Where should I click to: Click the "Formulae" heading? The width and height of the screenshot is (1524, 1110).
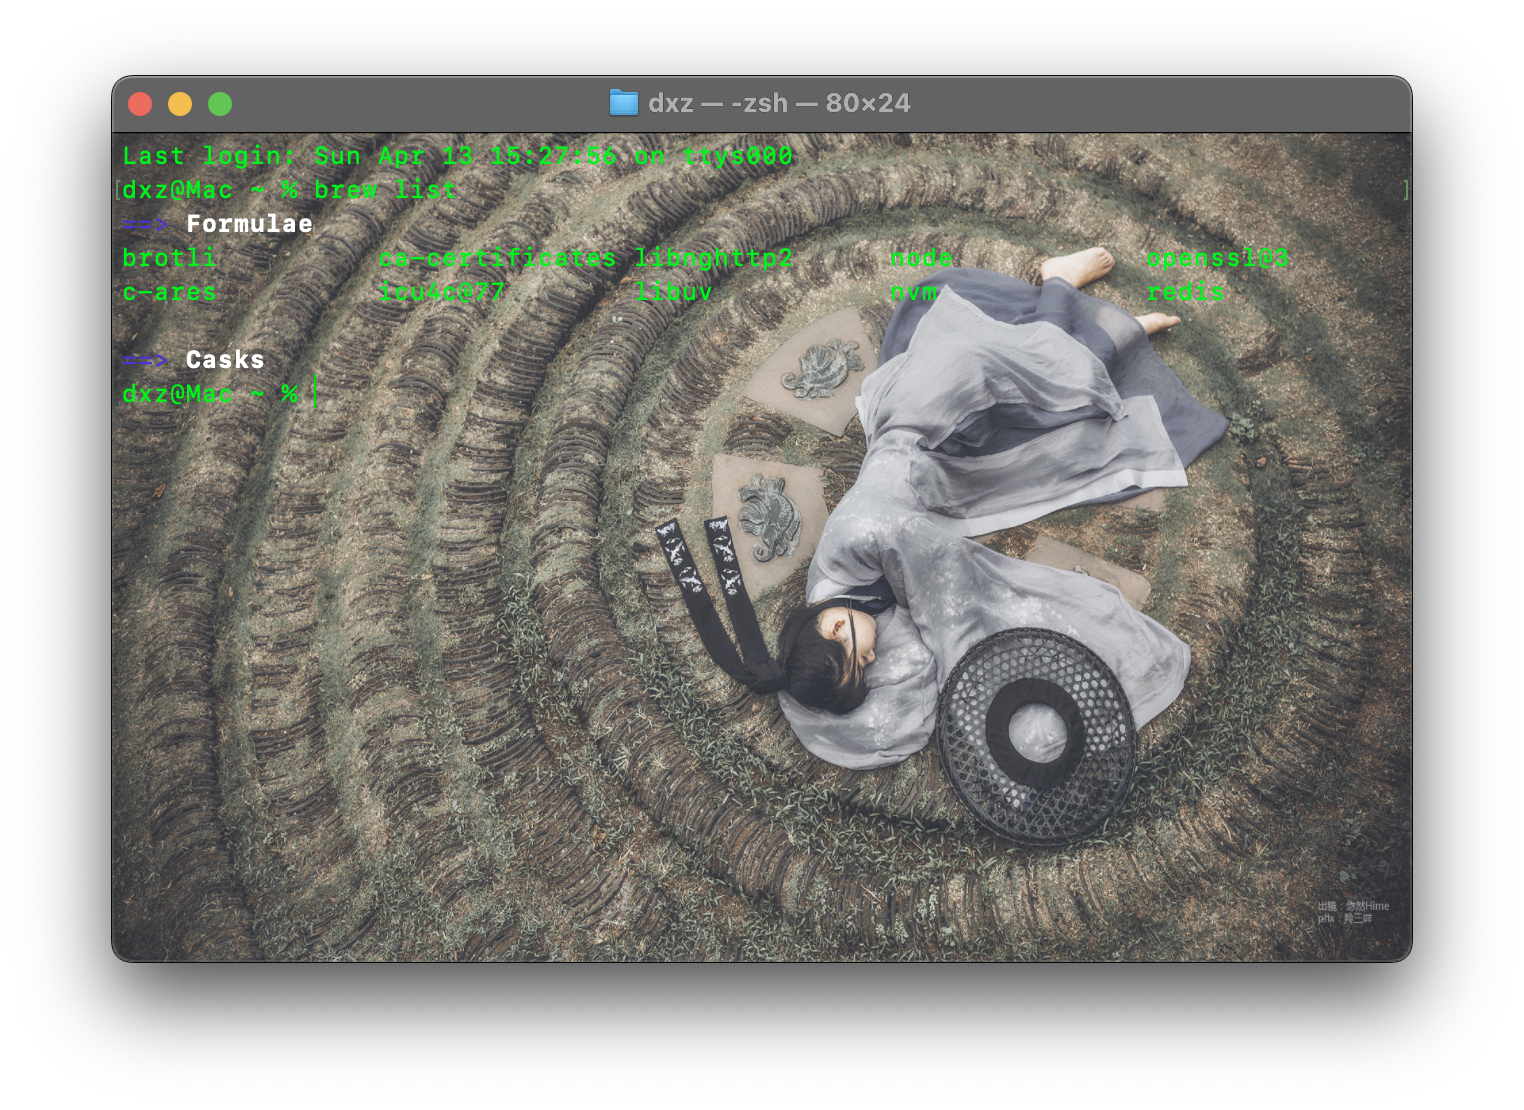pyautogui.click(x=250, y=224)
